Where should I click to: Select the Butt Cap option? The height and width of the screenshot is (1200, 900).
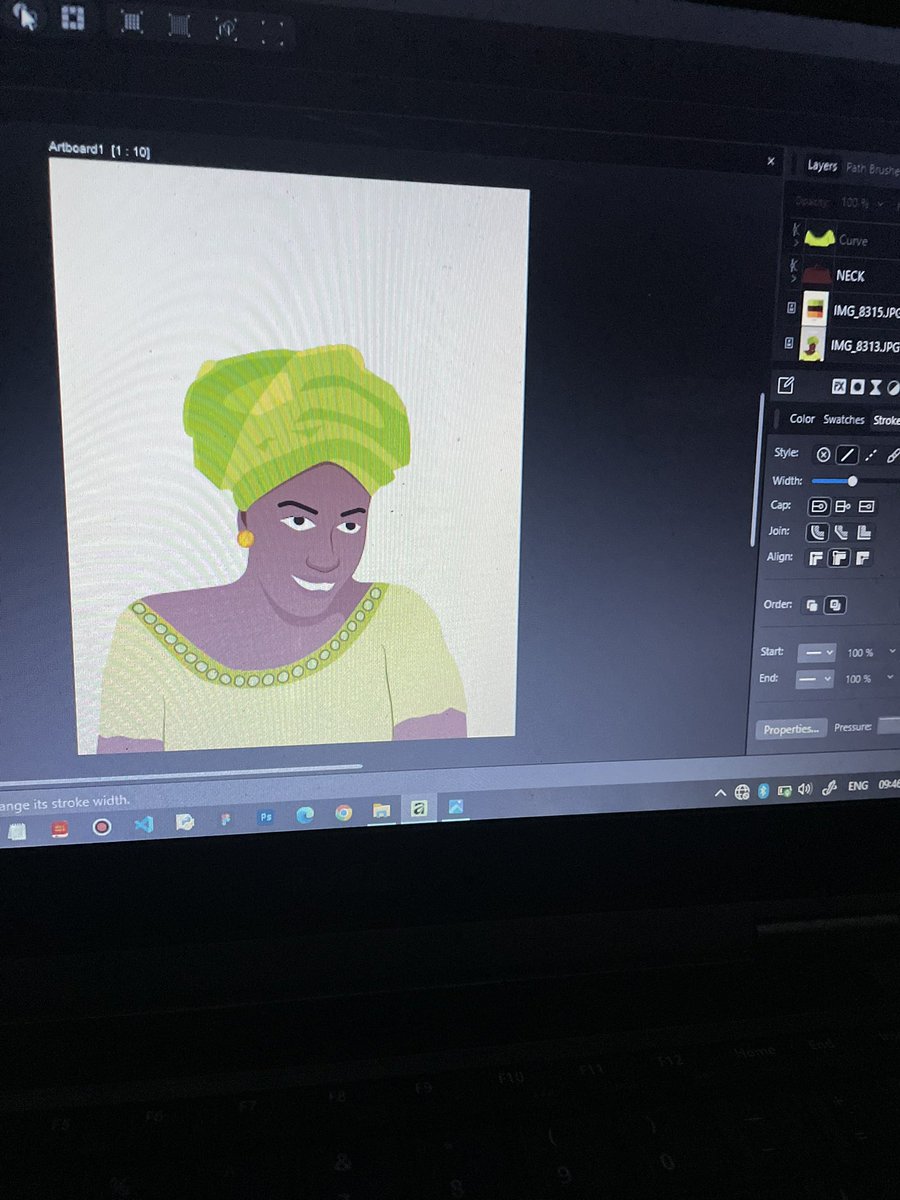(x=842, y=506)
